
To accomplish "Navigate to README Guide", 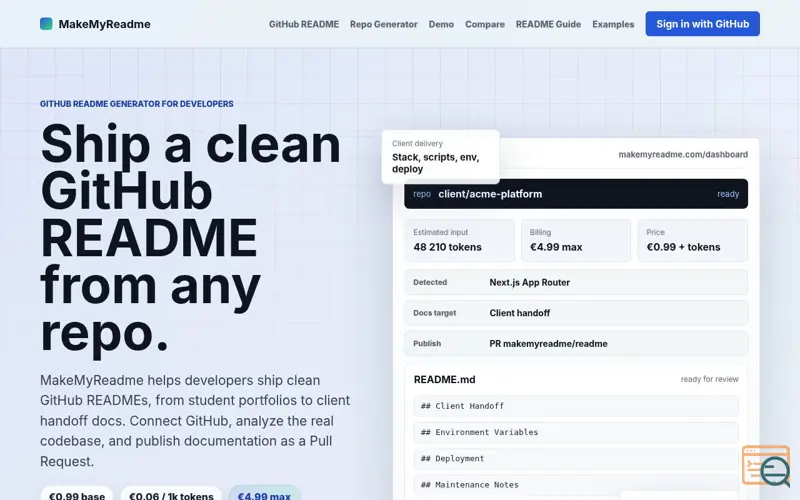I will click(x=548, y=24).
